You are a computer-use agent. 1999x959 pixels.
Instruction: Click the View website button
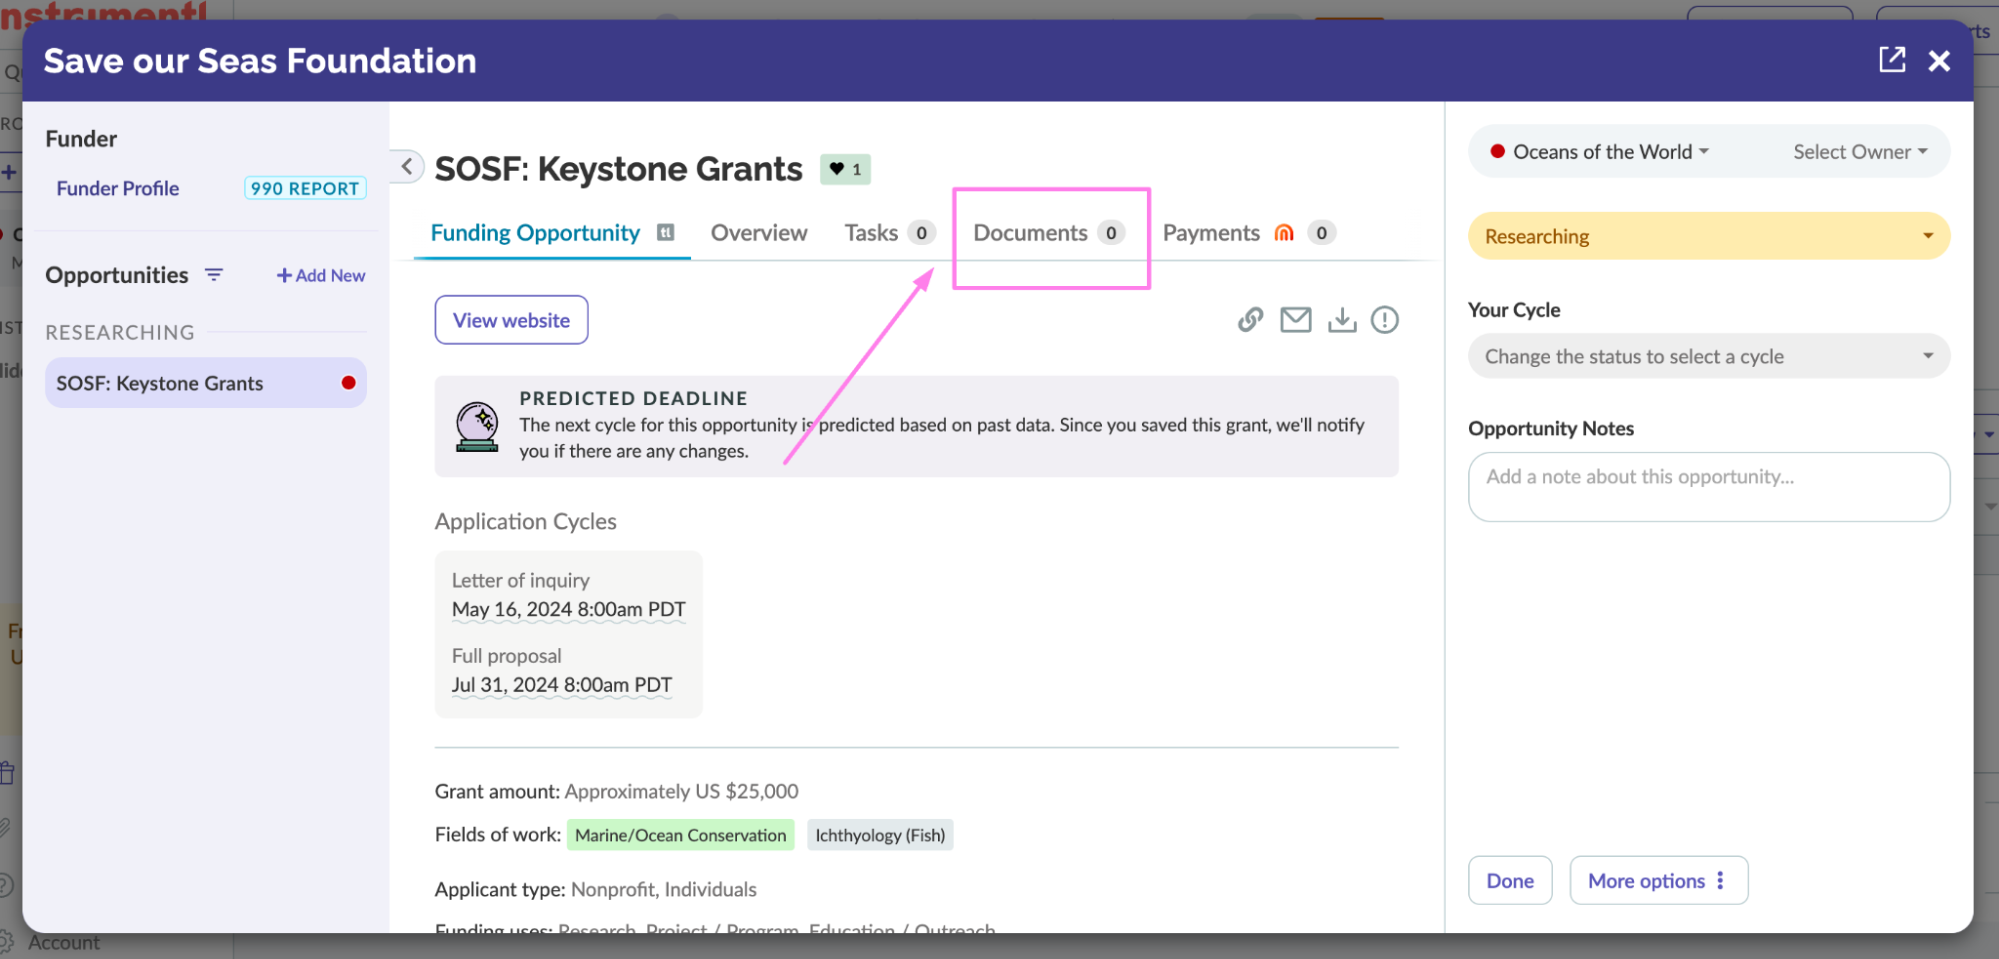point(511,320)
